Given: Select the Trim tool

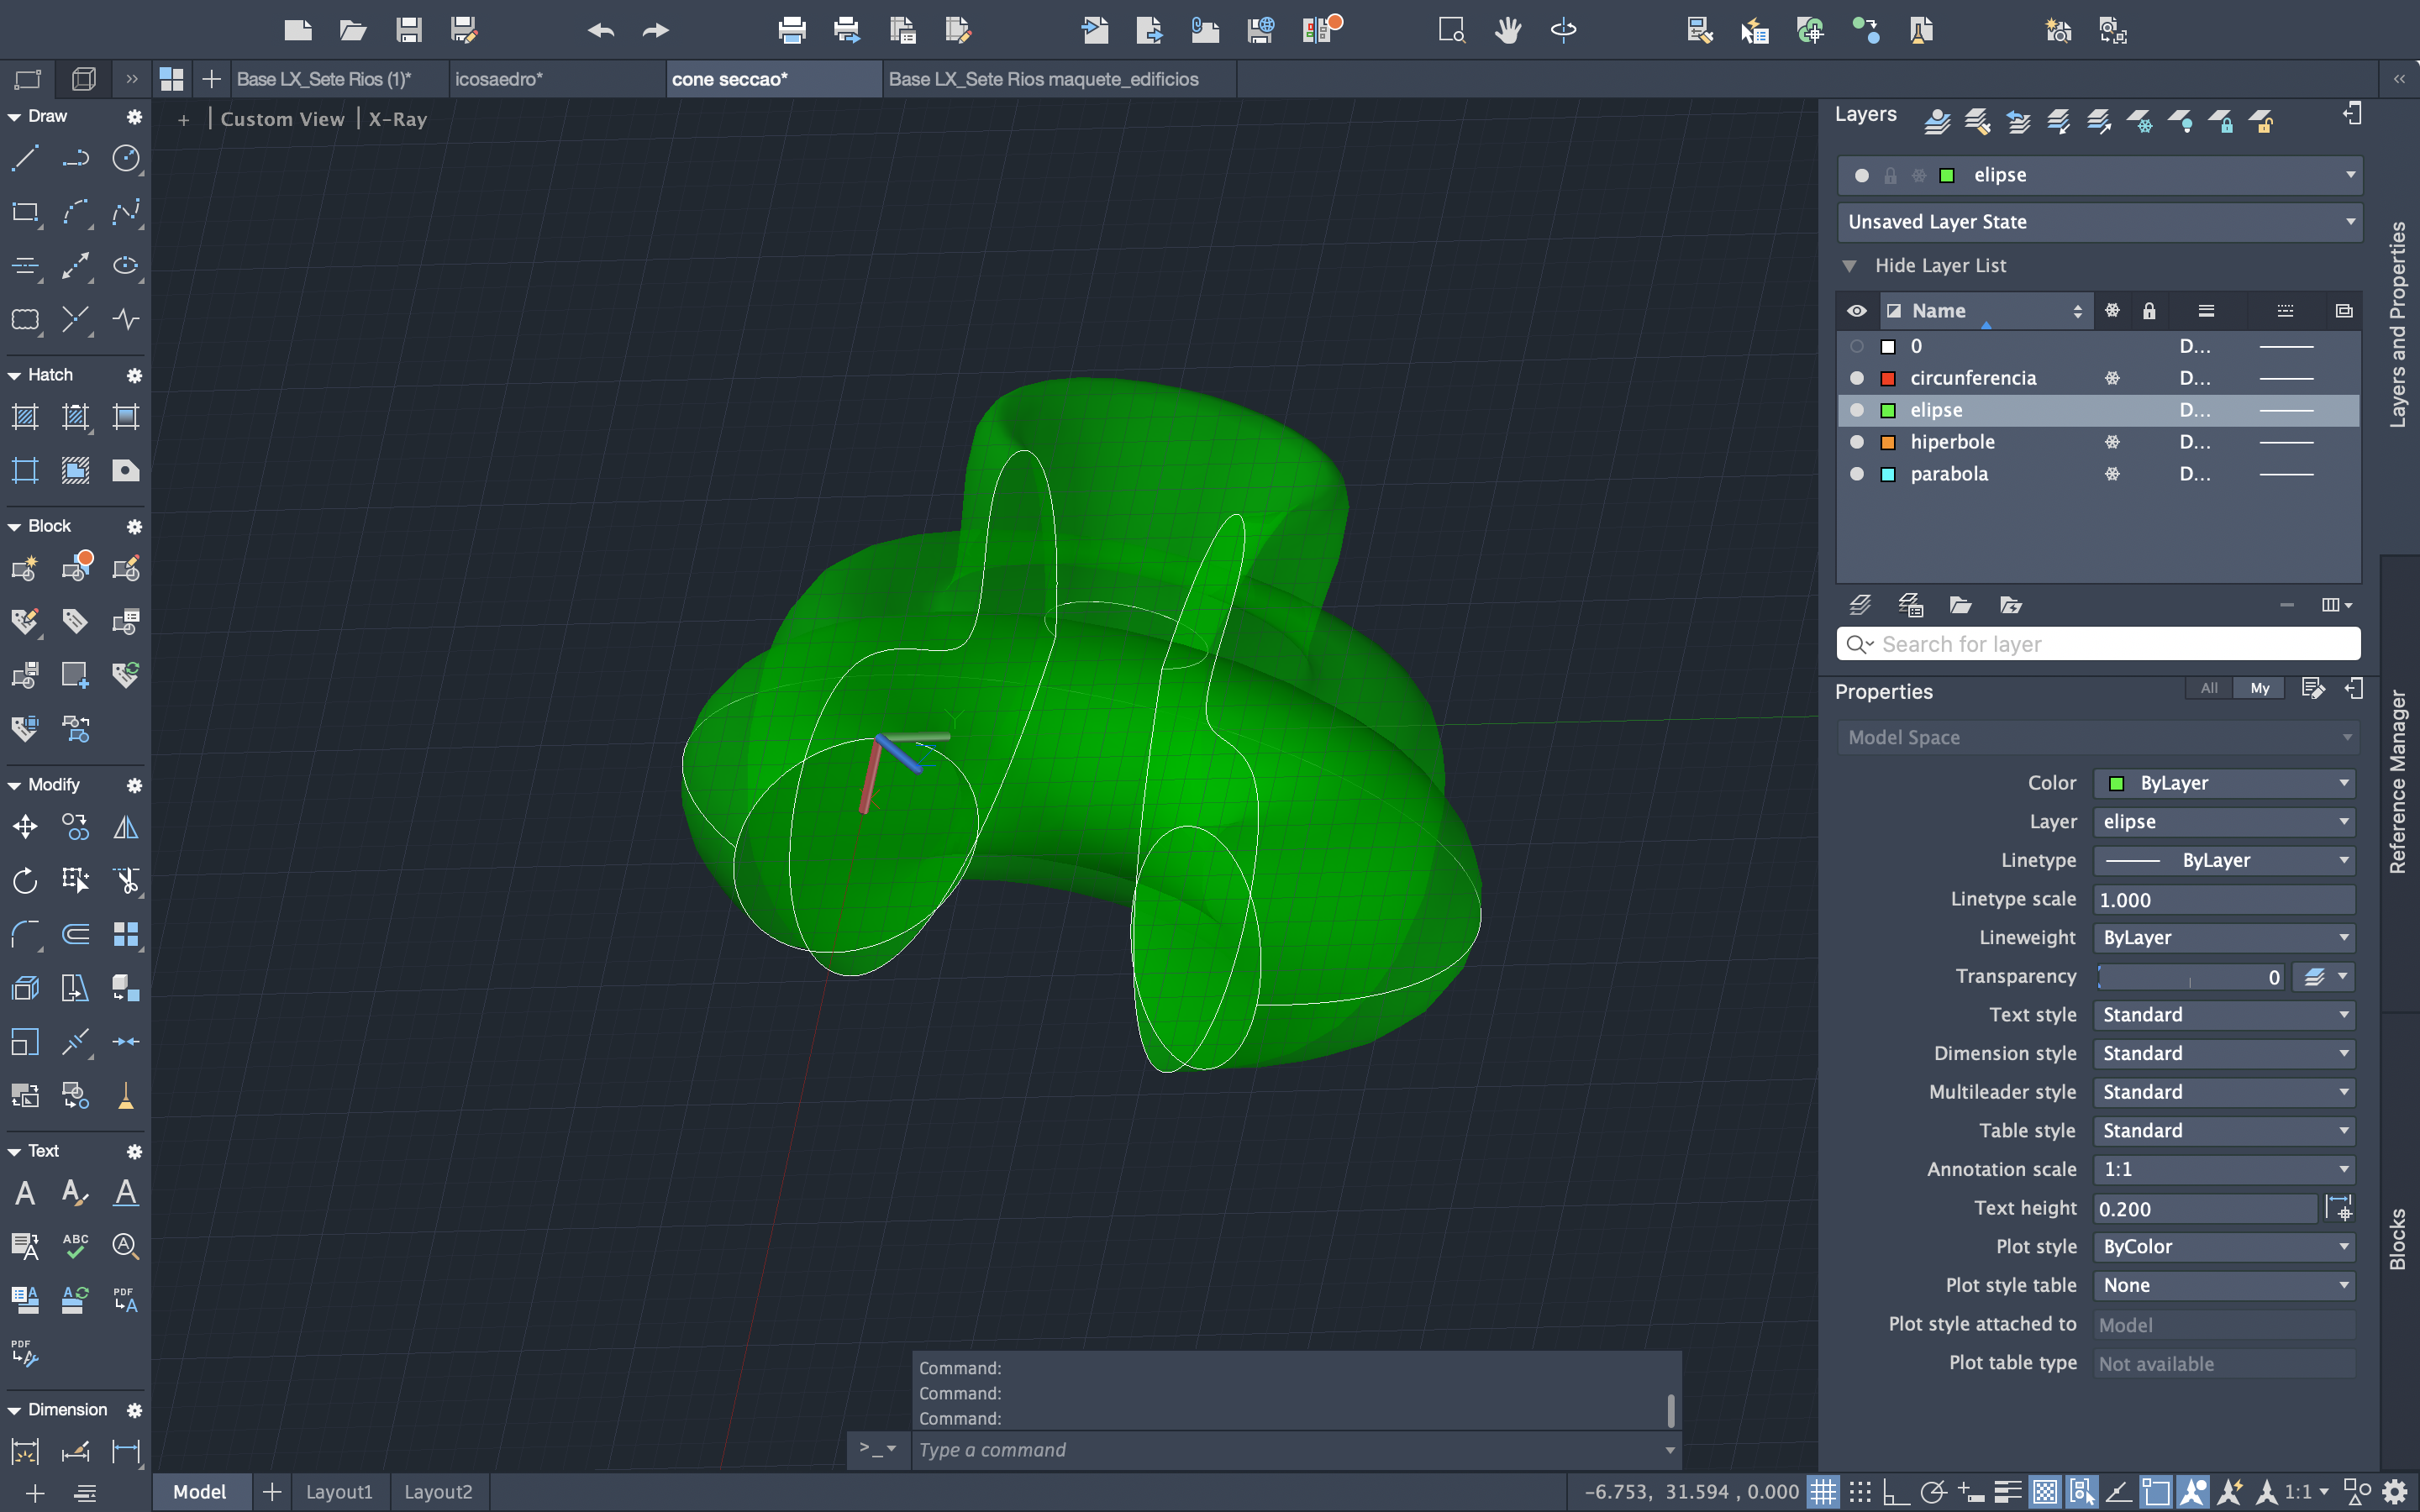Looking at the screenshot, I should pyautogui.click(x=126, y=880).
